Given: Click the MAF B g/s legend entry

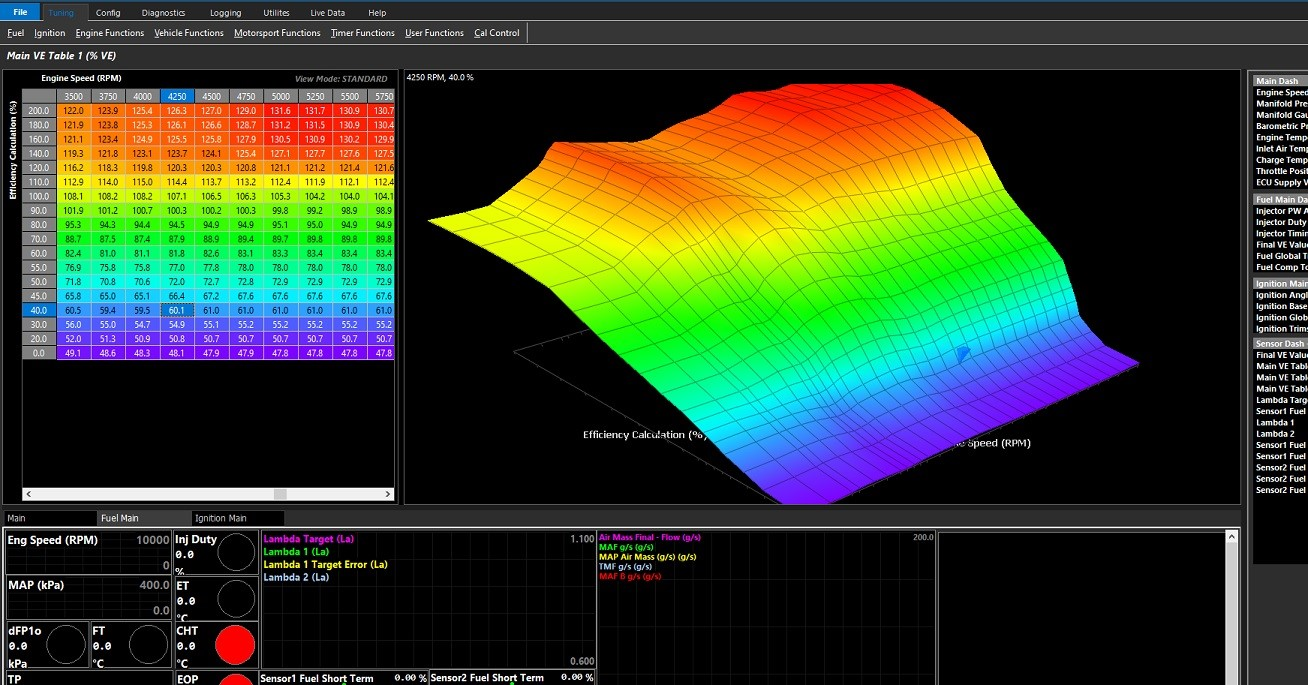Looking at the screenshot, I should click(630, 577).
